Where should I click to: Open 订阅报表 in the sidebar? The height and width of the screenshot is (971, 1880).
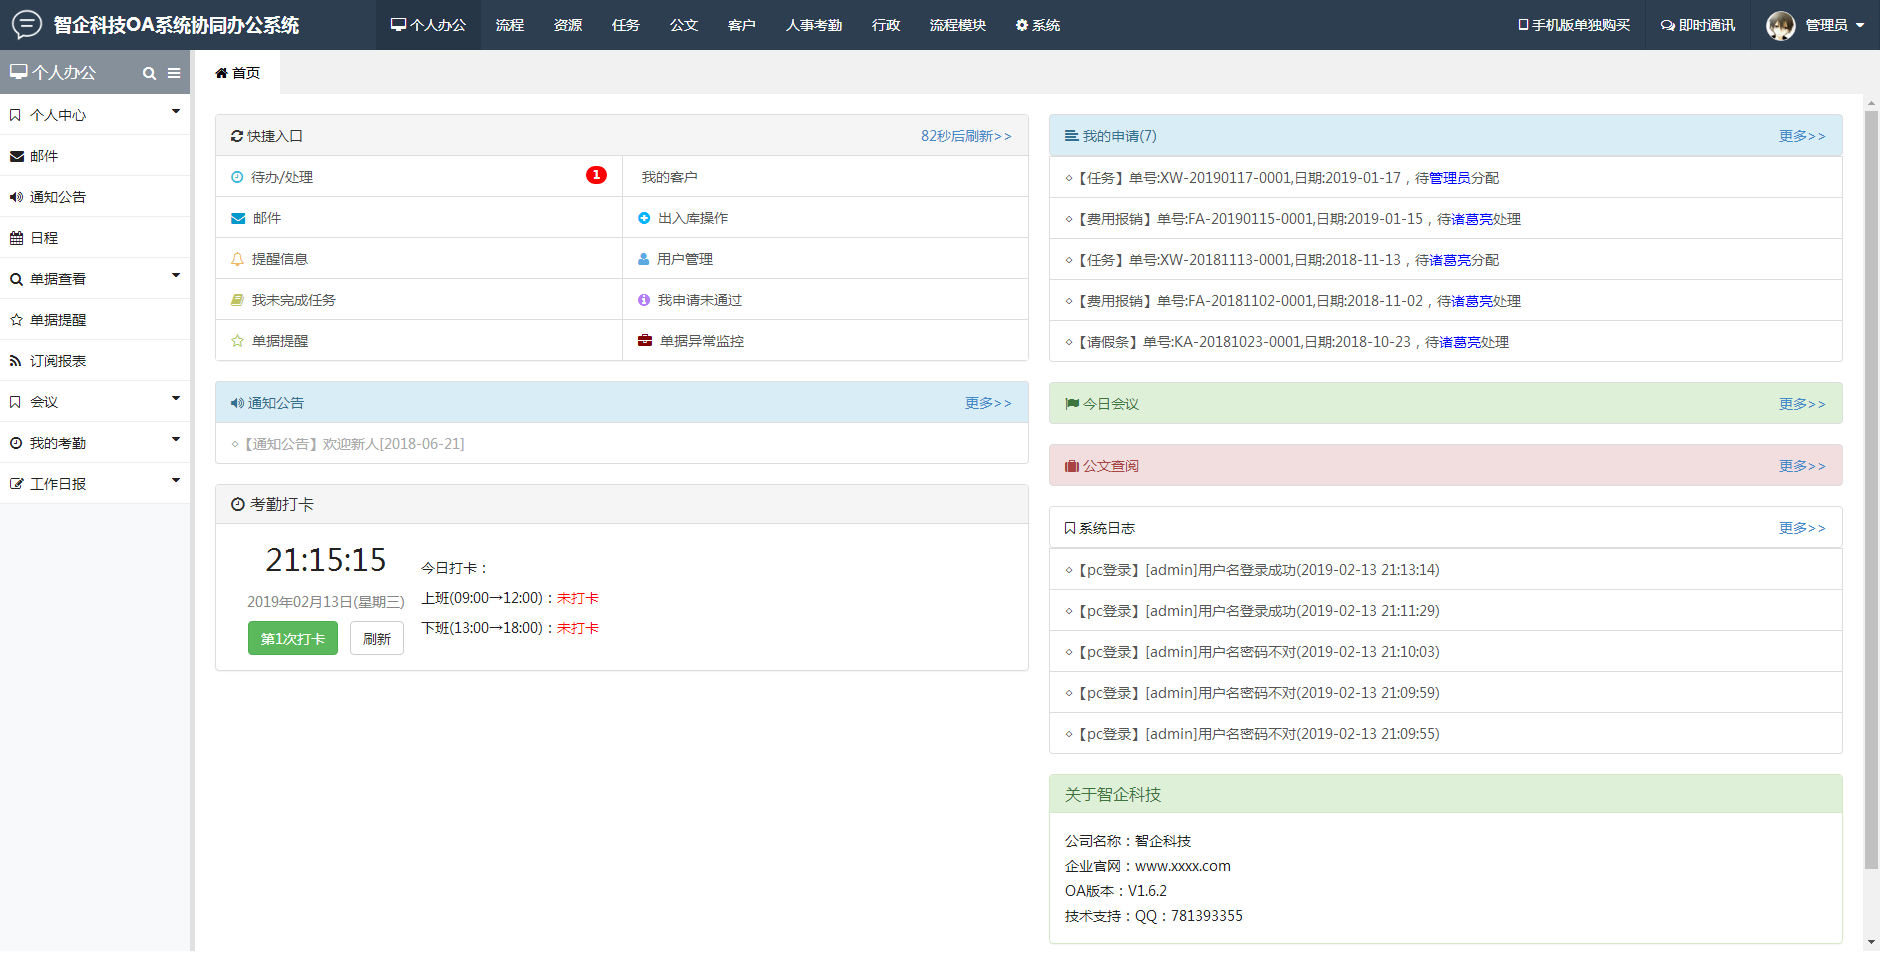(95, 361)
